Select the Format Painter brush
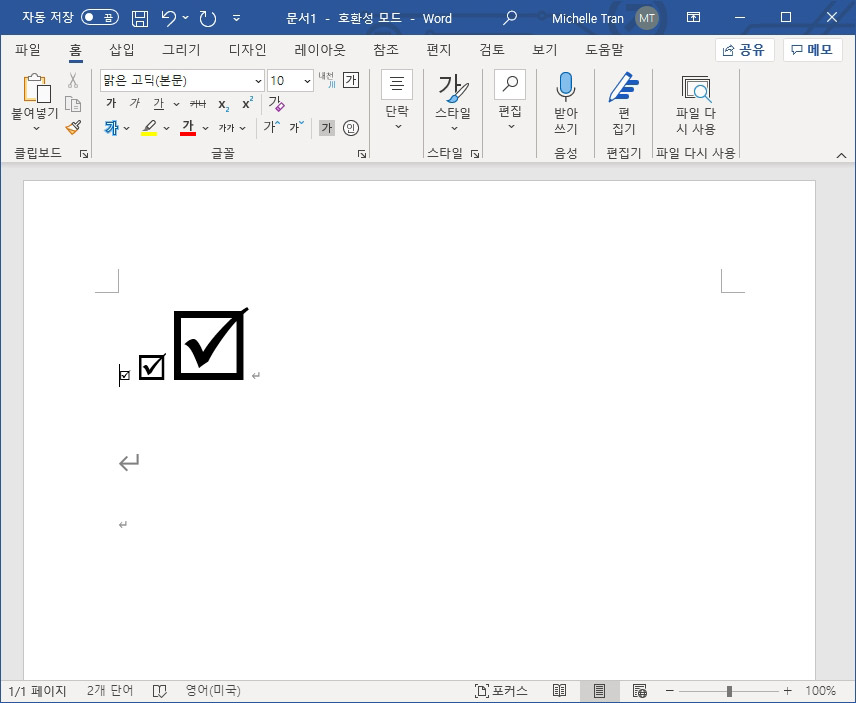The width and height of the screenshot is (856, 703). click(73, 127)
